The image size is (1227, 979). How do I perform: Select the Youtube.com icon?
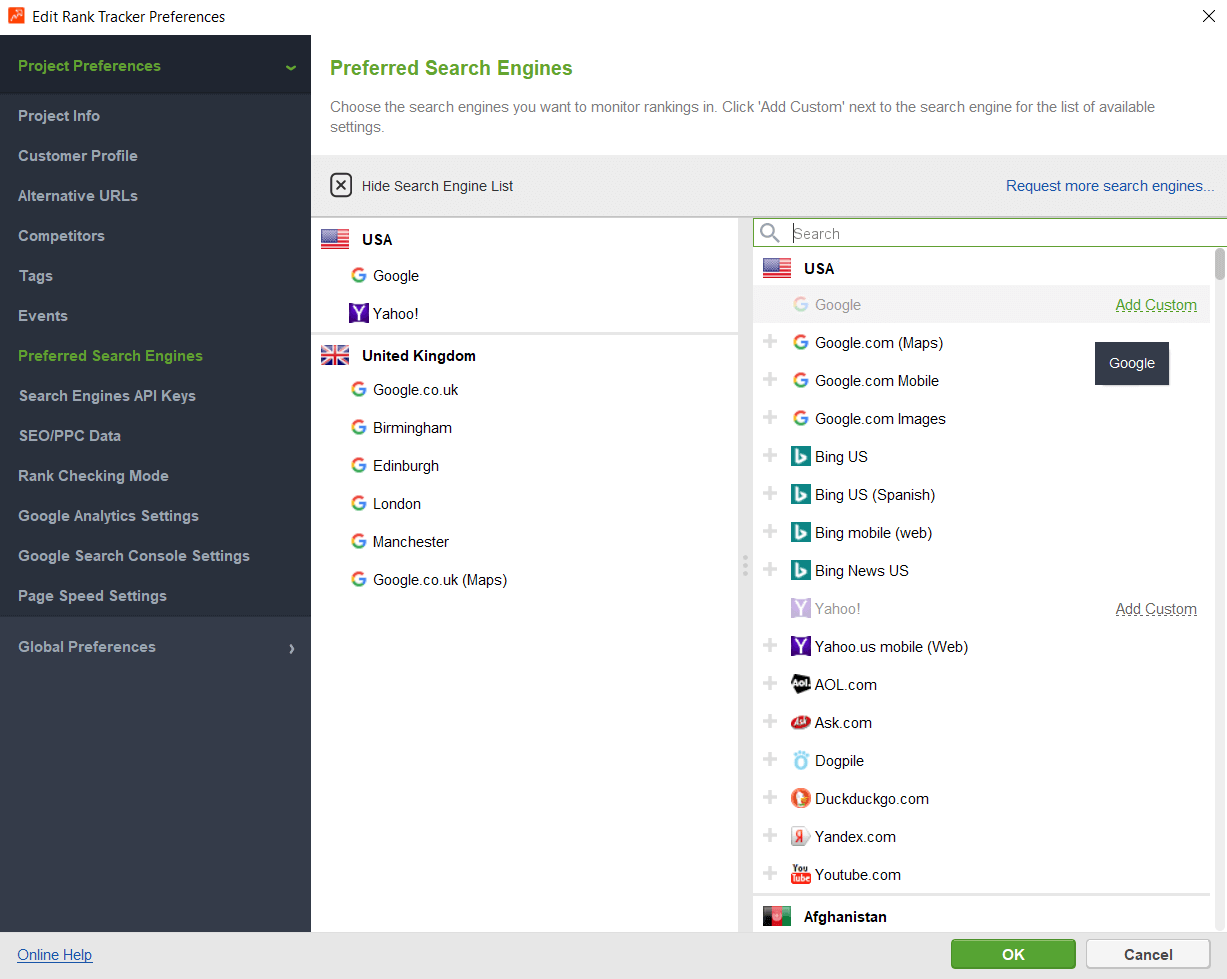tap(801, 874)
